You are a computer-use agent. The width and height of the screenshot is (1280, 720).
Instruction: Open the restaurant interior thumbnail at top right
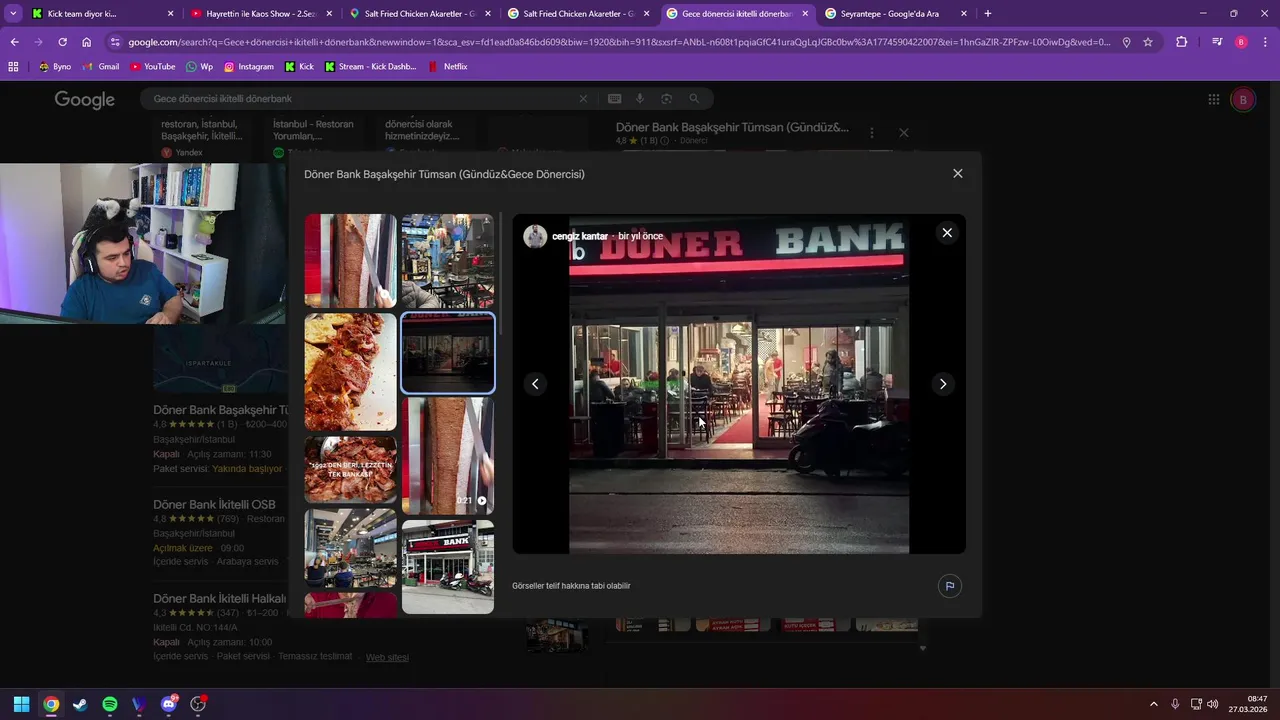tap(448, 260)
